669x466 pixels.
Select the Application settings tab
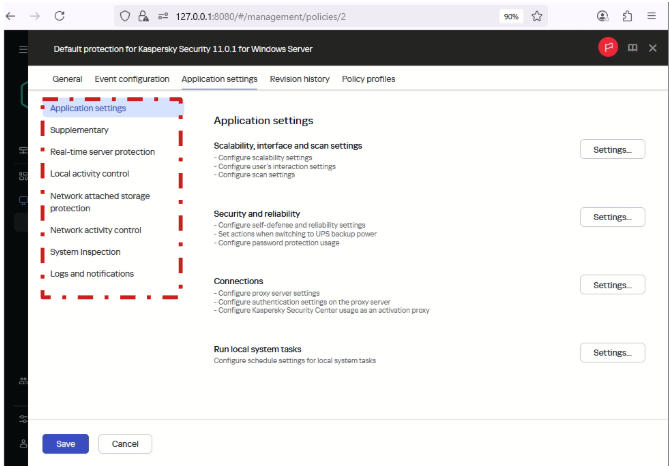219,79
